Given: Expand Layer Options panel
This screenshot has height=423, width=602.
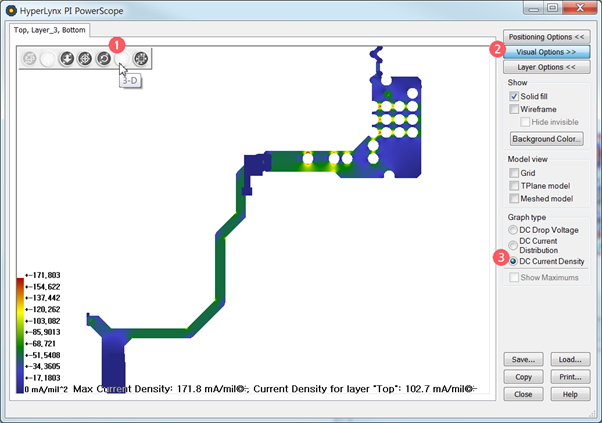Looking at the screenshot, I should (x=546, y=67).
